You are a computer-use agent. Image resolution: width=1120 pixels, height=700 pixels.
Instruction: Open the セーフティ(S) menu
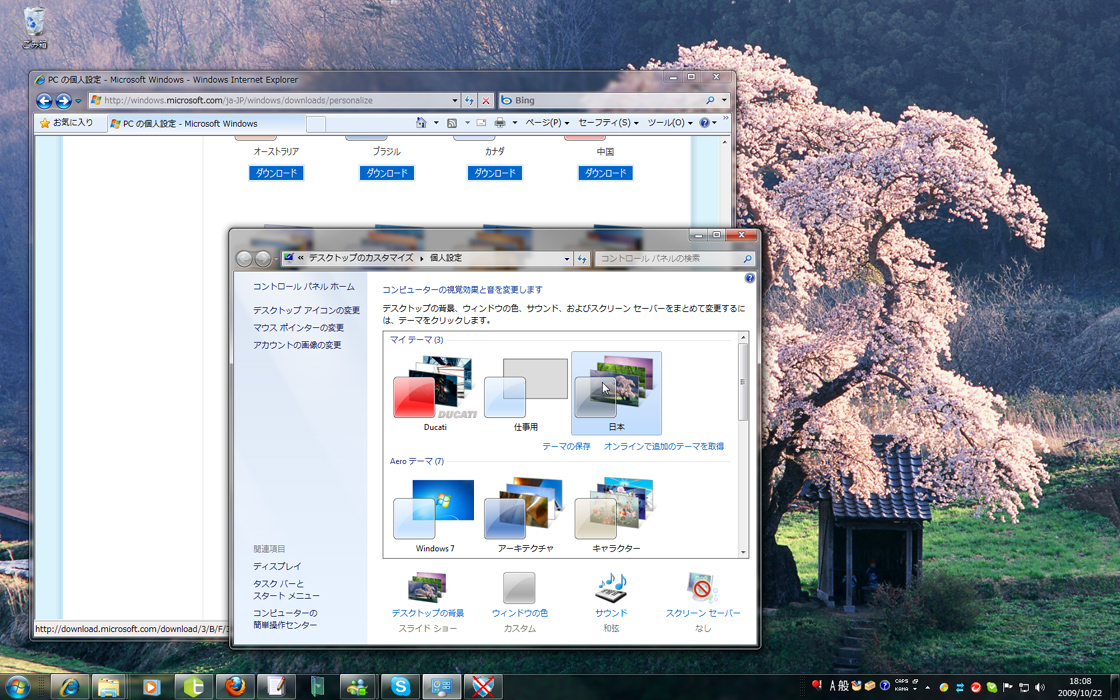(609, 123)
